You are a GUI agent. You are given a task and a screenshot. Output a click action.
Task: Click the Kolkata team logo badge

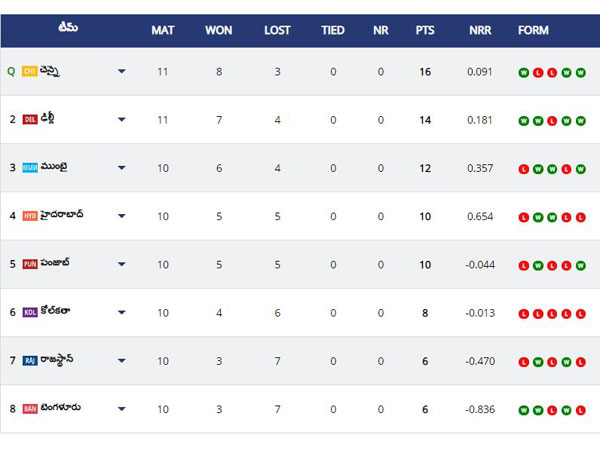pos(29,312)
